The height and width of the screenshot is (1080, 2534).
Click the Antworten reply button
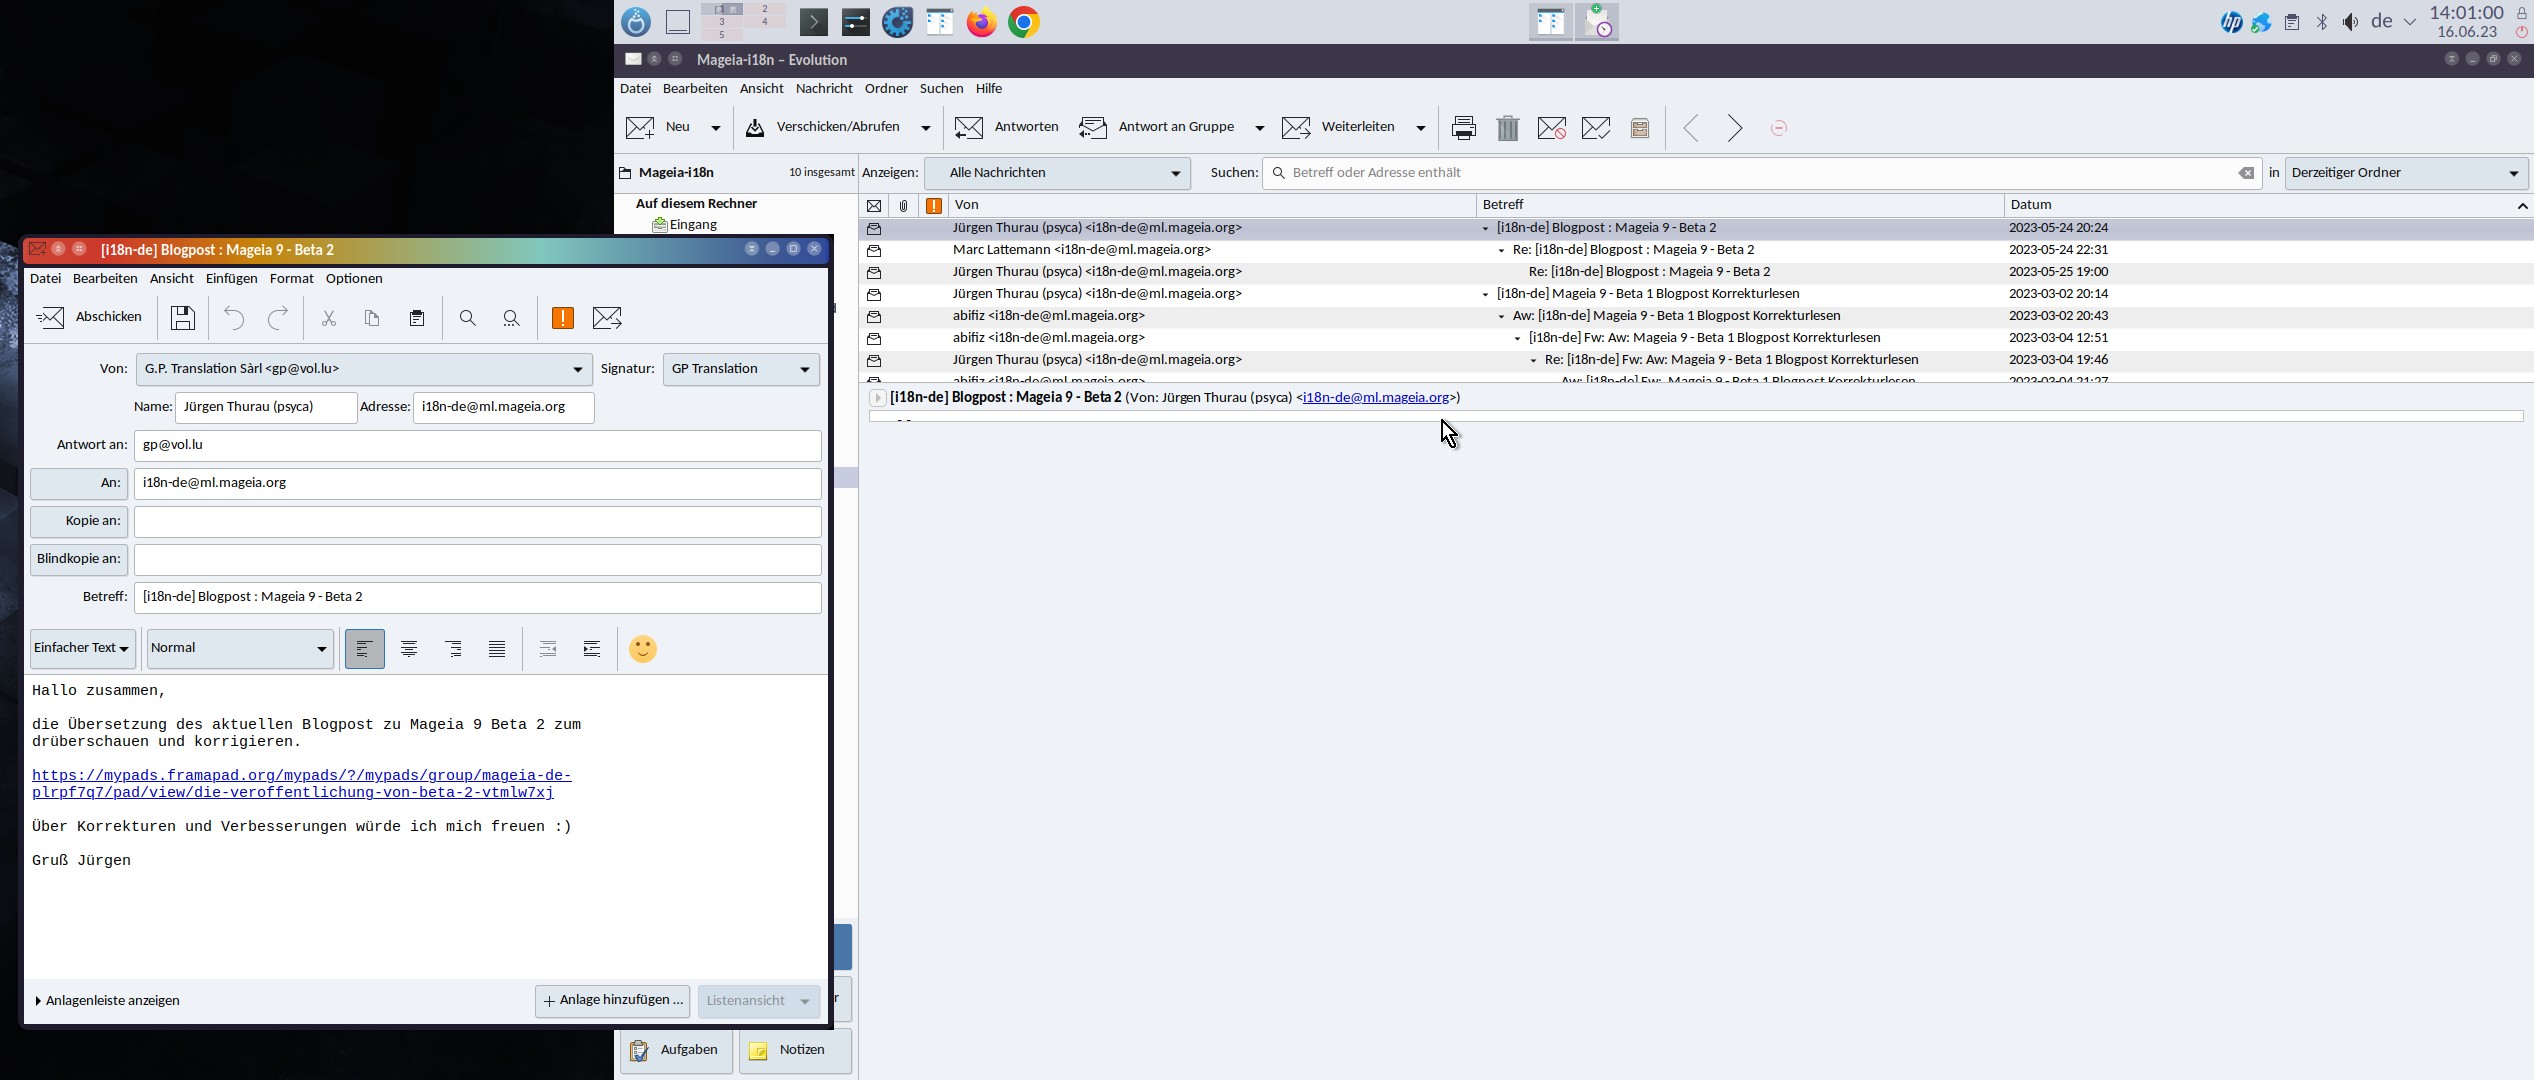click(1007, 127)
